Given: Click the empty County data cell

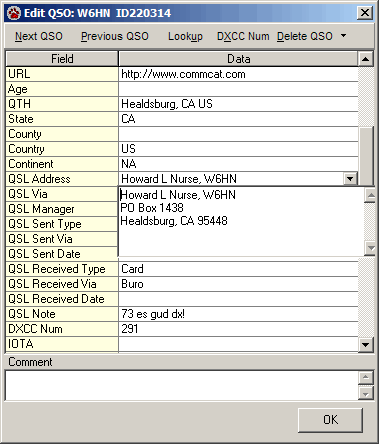Looking at the screenshot, I should (x=238, y=134).
